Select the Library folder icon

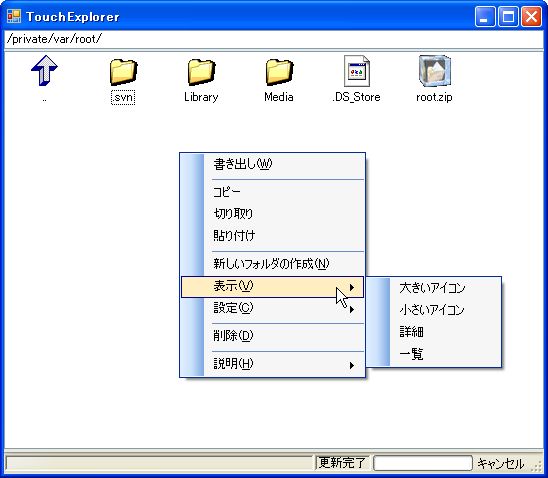(x=201, y=72)
